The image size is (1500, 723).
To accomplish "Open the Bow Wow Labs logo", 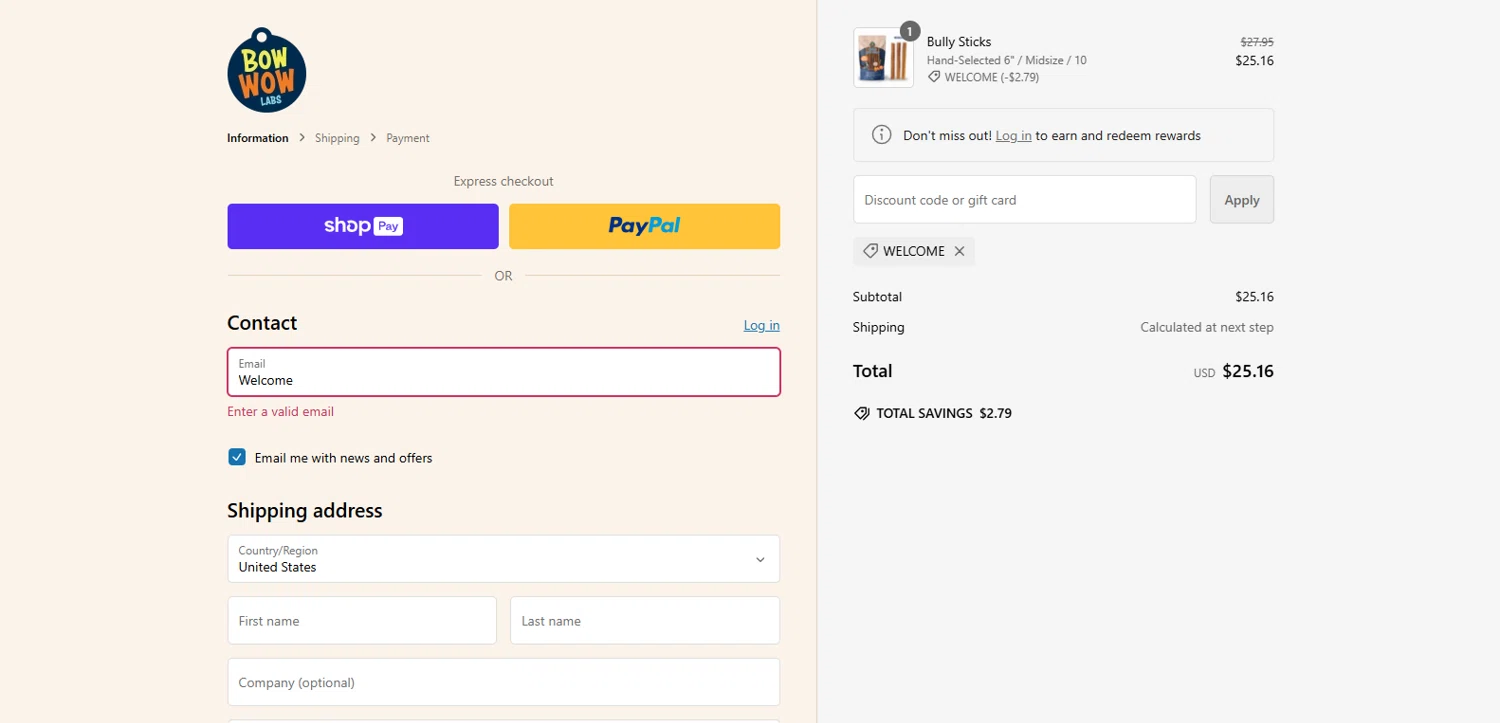I will coord(267,70).
